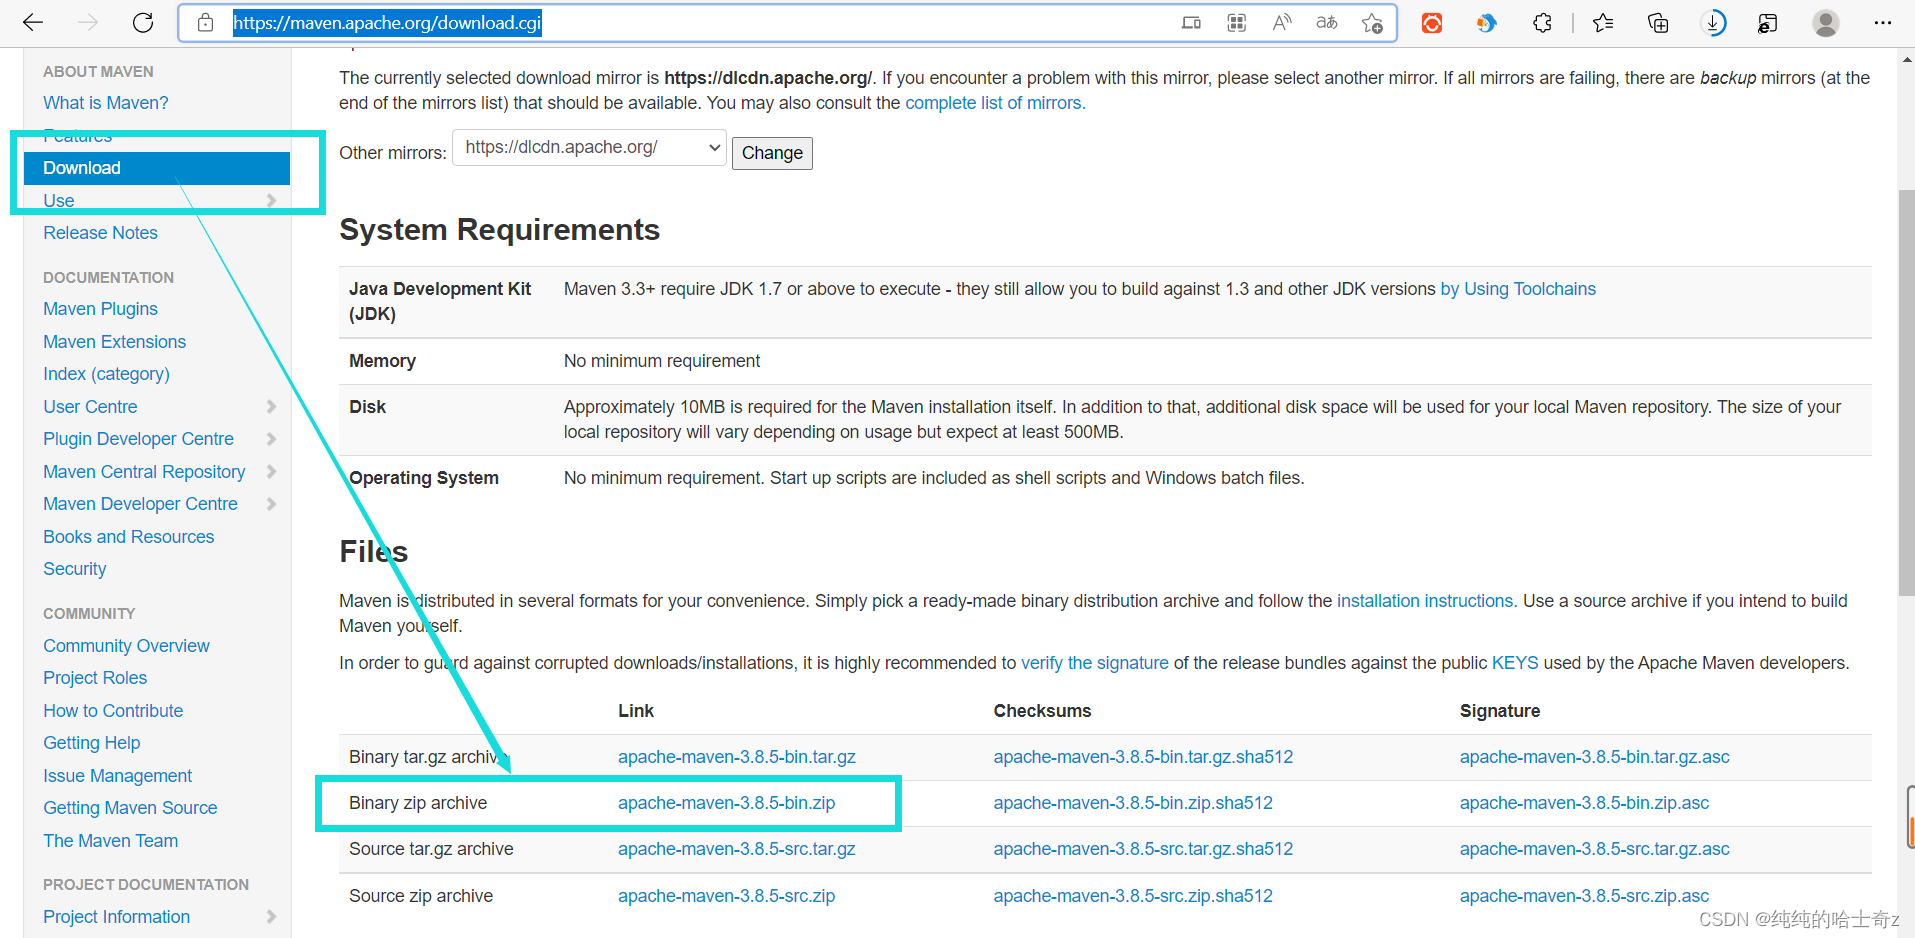Open the Collections icon
Viewport: 1915px width, 938px height.
(1658, 23)
